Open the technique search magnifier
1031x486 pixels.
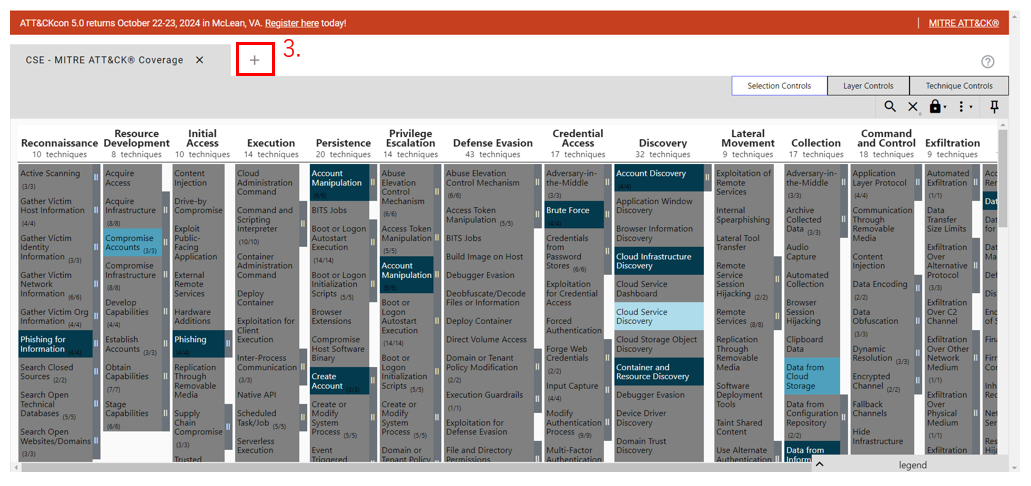click(890, 107)
